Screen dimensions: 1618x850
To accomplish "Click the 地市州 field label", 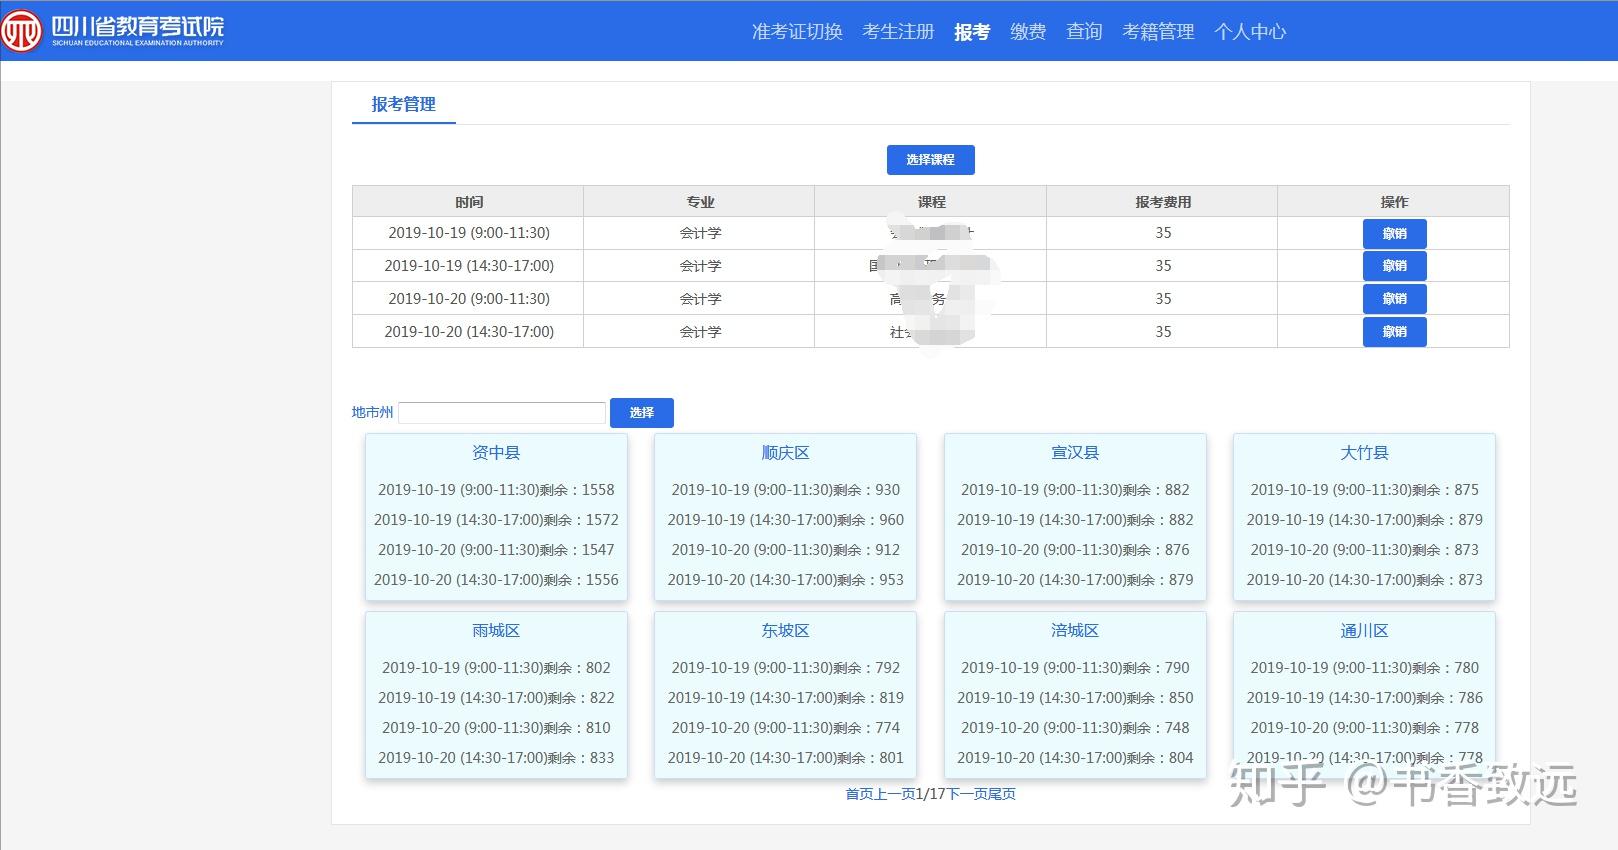I will pyautogui.click(x=373, y=413).
